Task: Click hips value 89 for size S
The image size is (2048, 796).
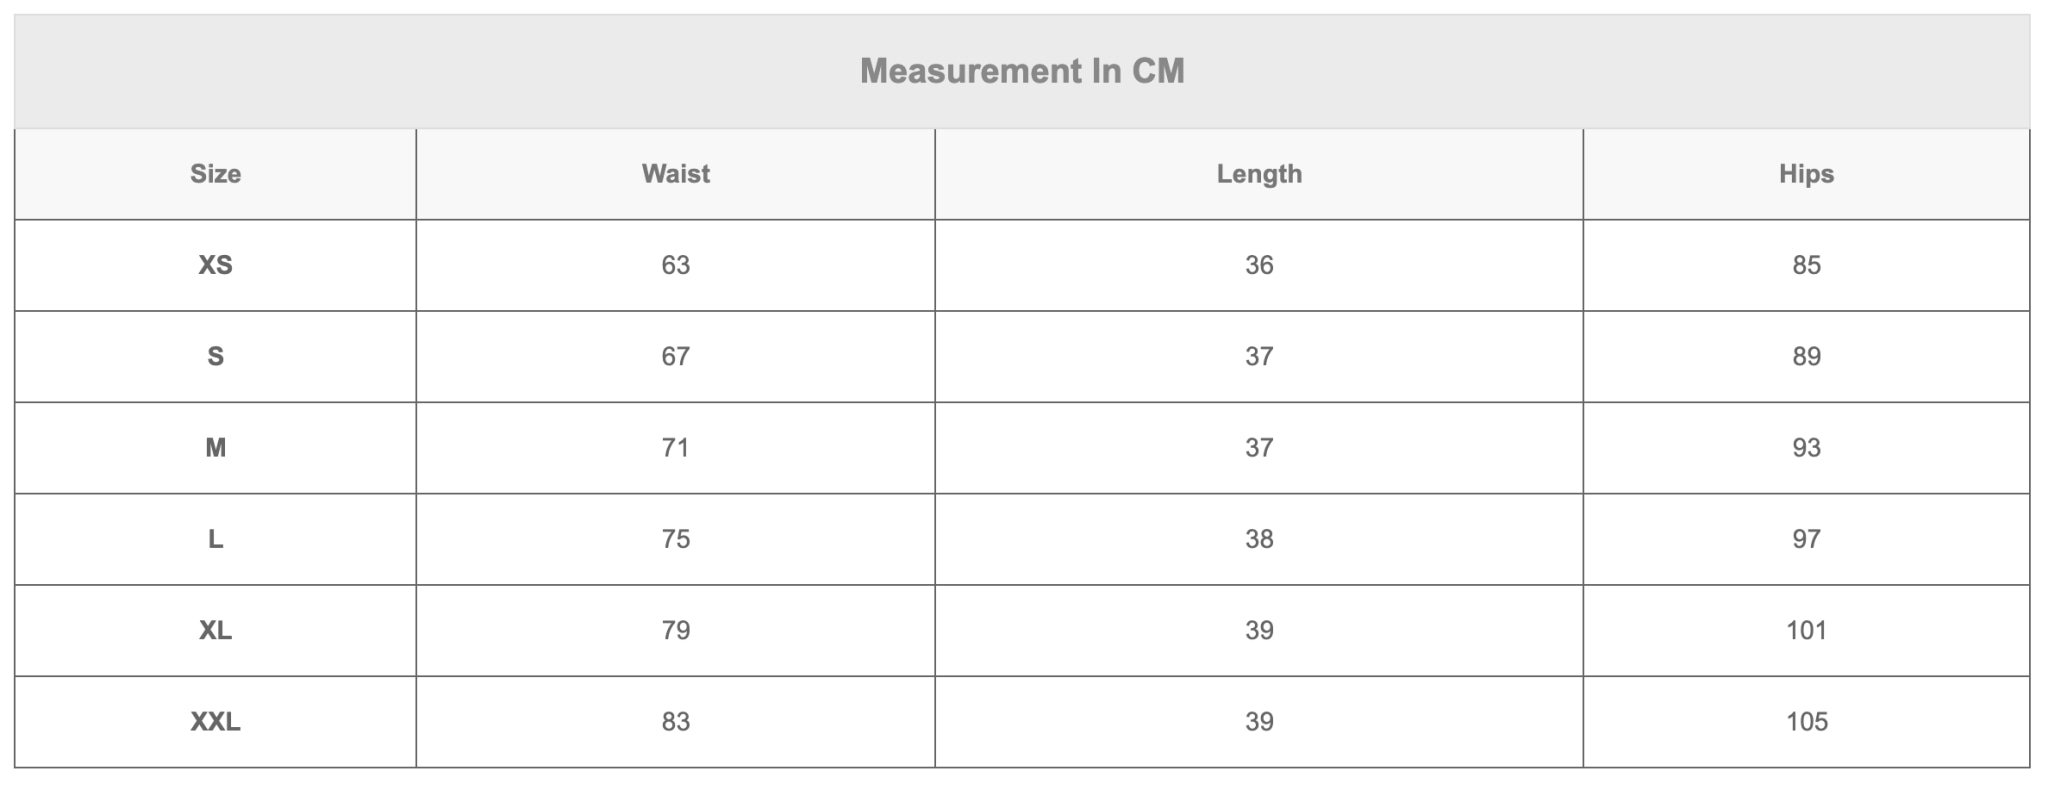Action: coord(1806,356)
